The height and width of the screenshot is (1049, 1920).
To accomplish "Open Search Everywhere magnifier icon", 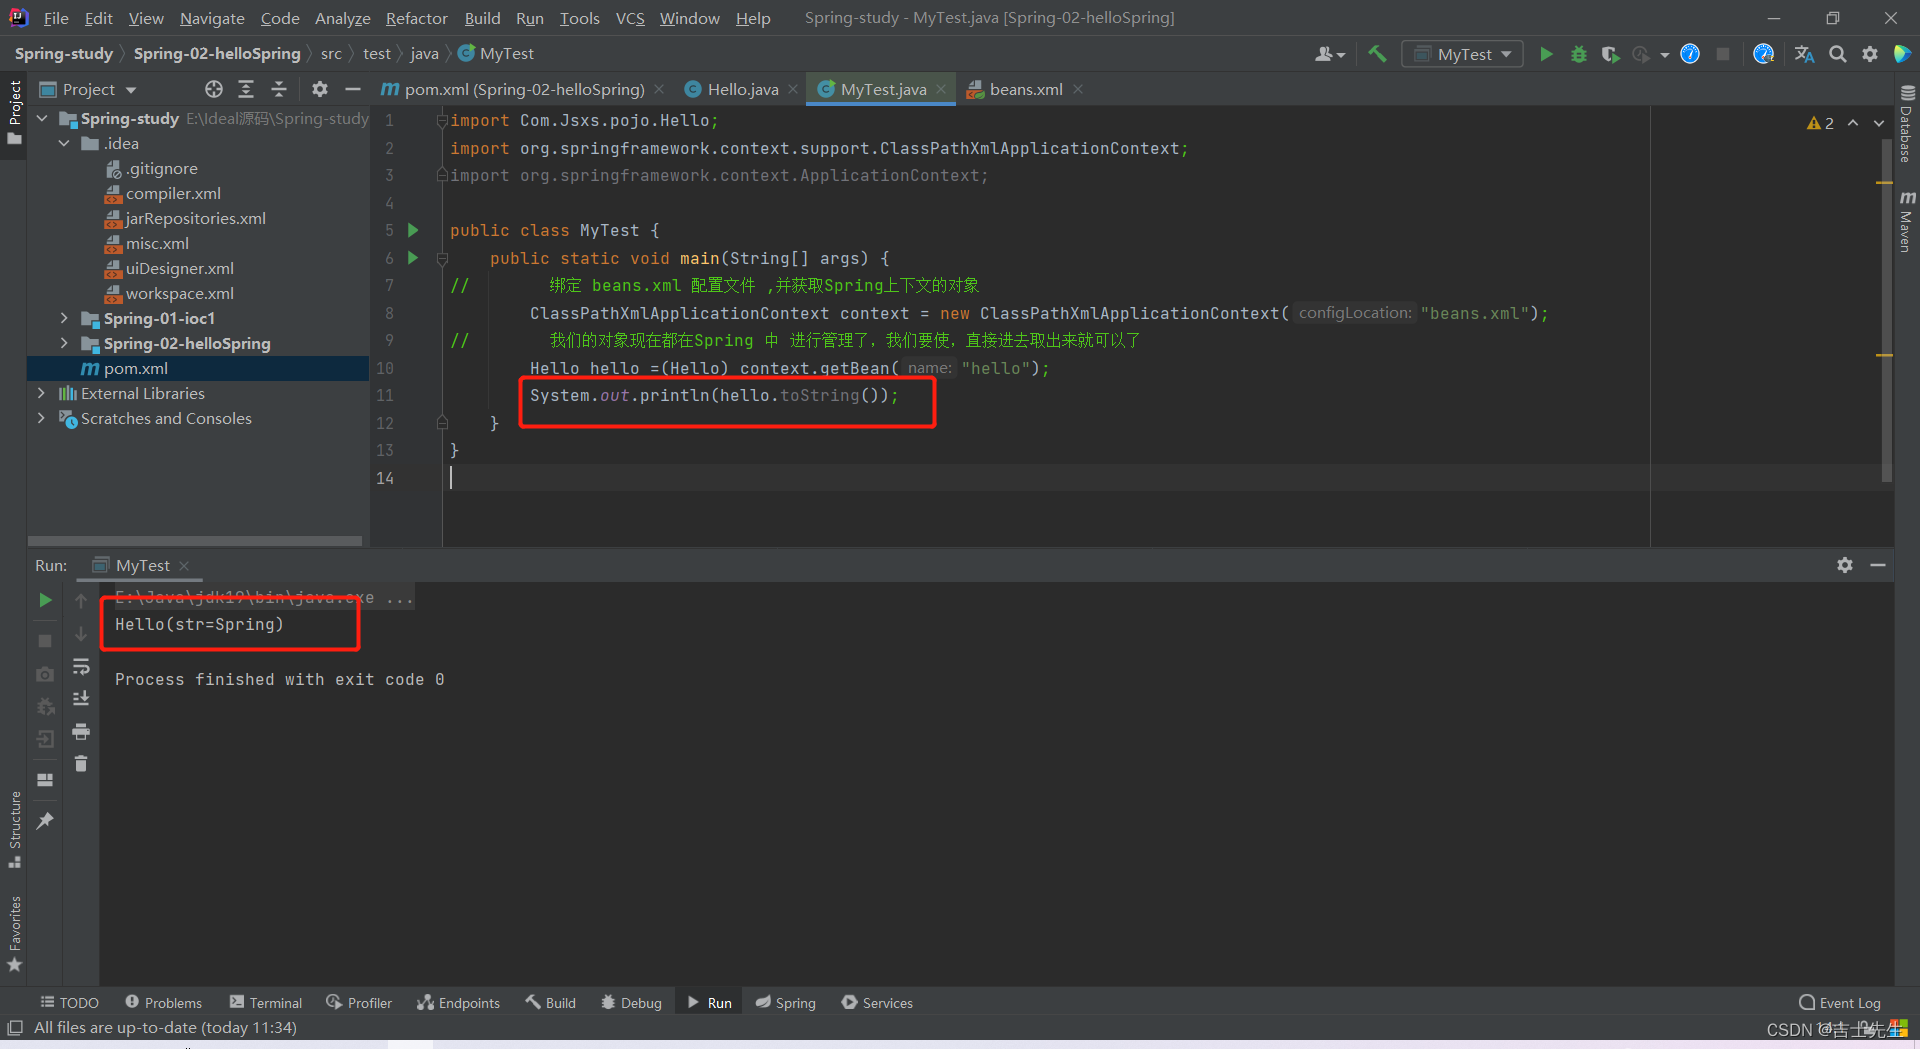I will (x=1837, y=54).
